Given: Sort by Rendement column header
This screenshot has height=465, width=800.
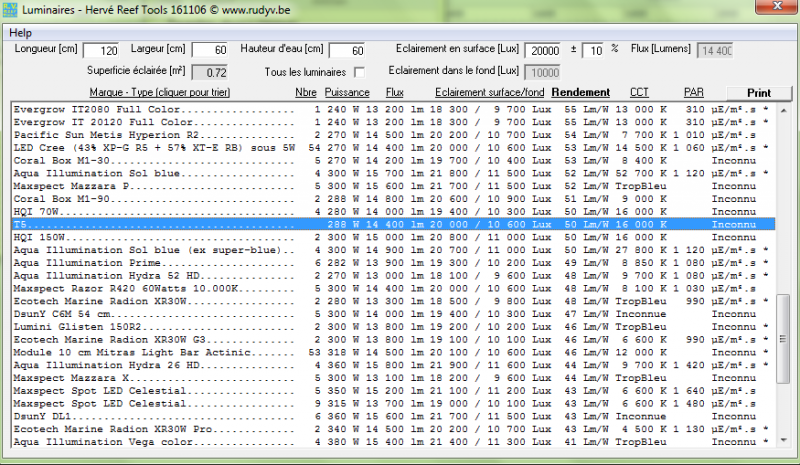Looking at the screenshot, I should pyautogui.click(x=581, y=92).
